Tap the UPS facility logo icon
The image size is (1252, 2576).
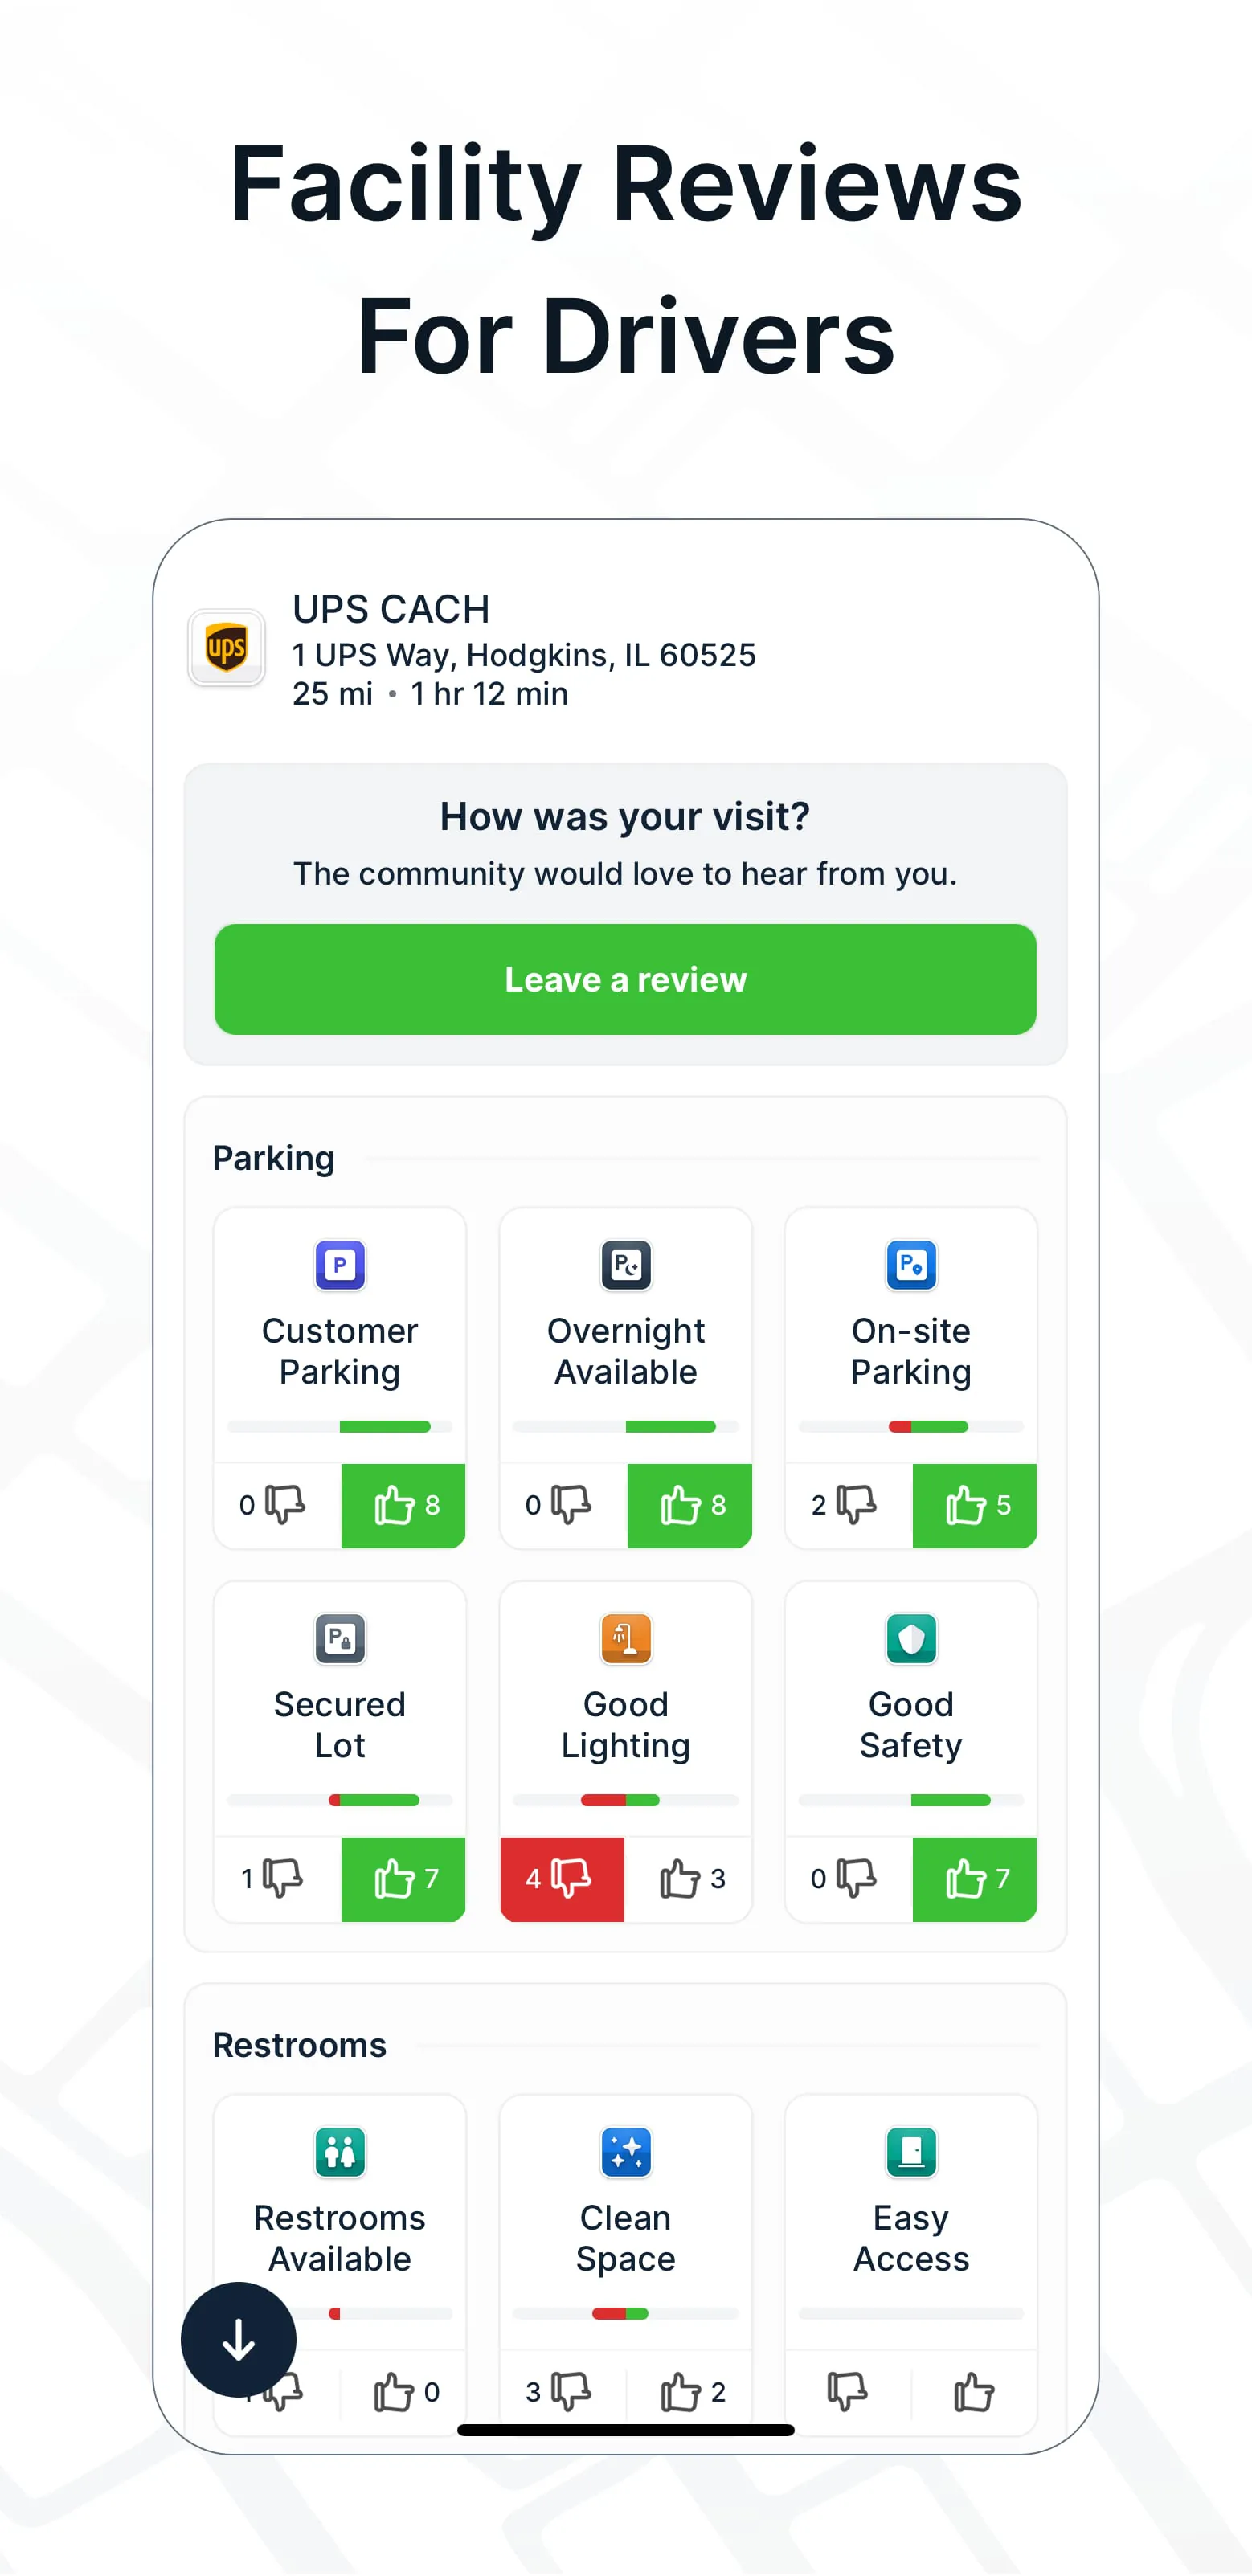tap(225, 648)
